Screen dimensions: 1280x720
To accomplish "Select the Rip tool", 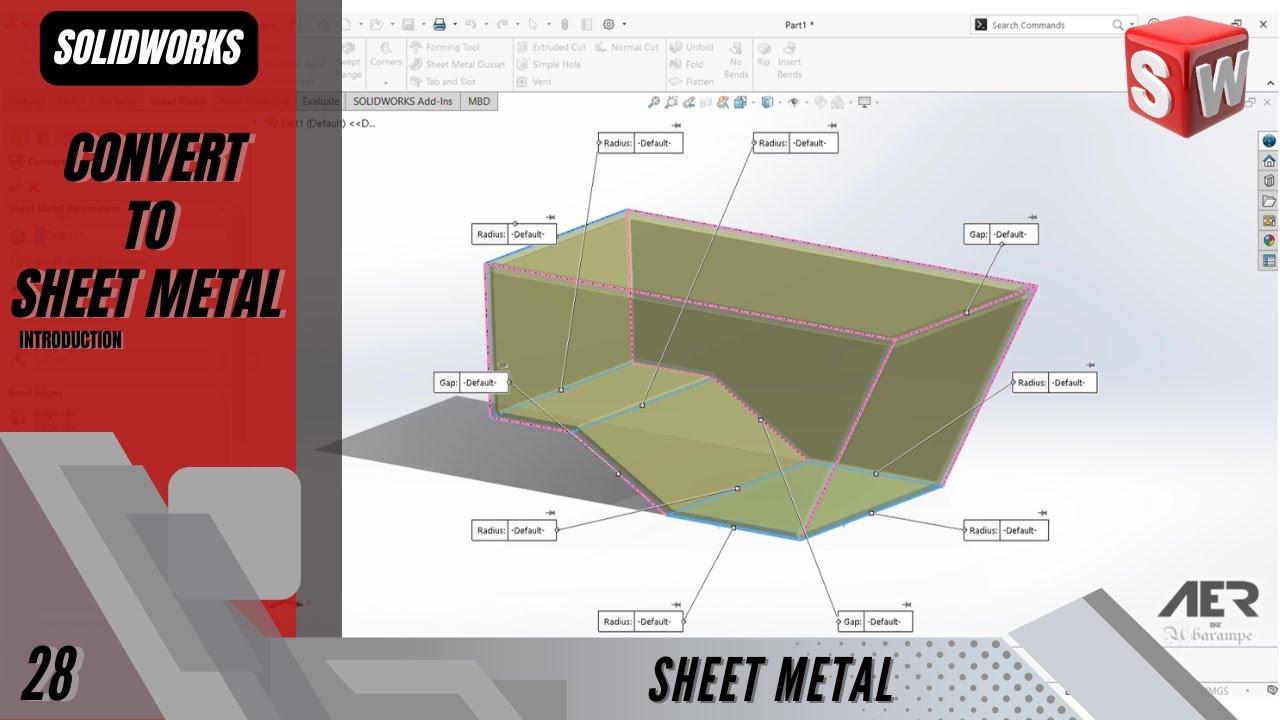I will point(764,54).
